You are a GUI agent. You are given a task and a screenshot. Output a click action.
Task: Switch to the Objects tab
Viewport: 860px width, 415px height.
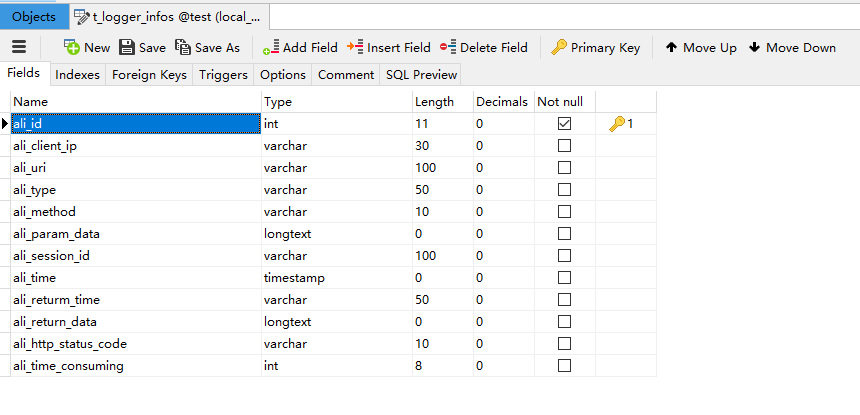[x=34, y=17]
